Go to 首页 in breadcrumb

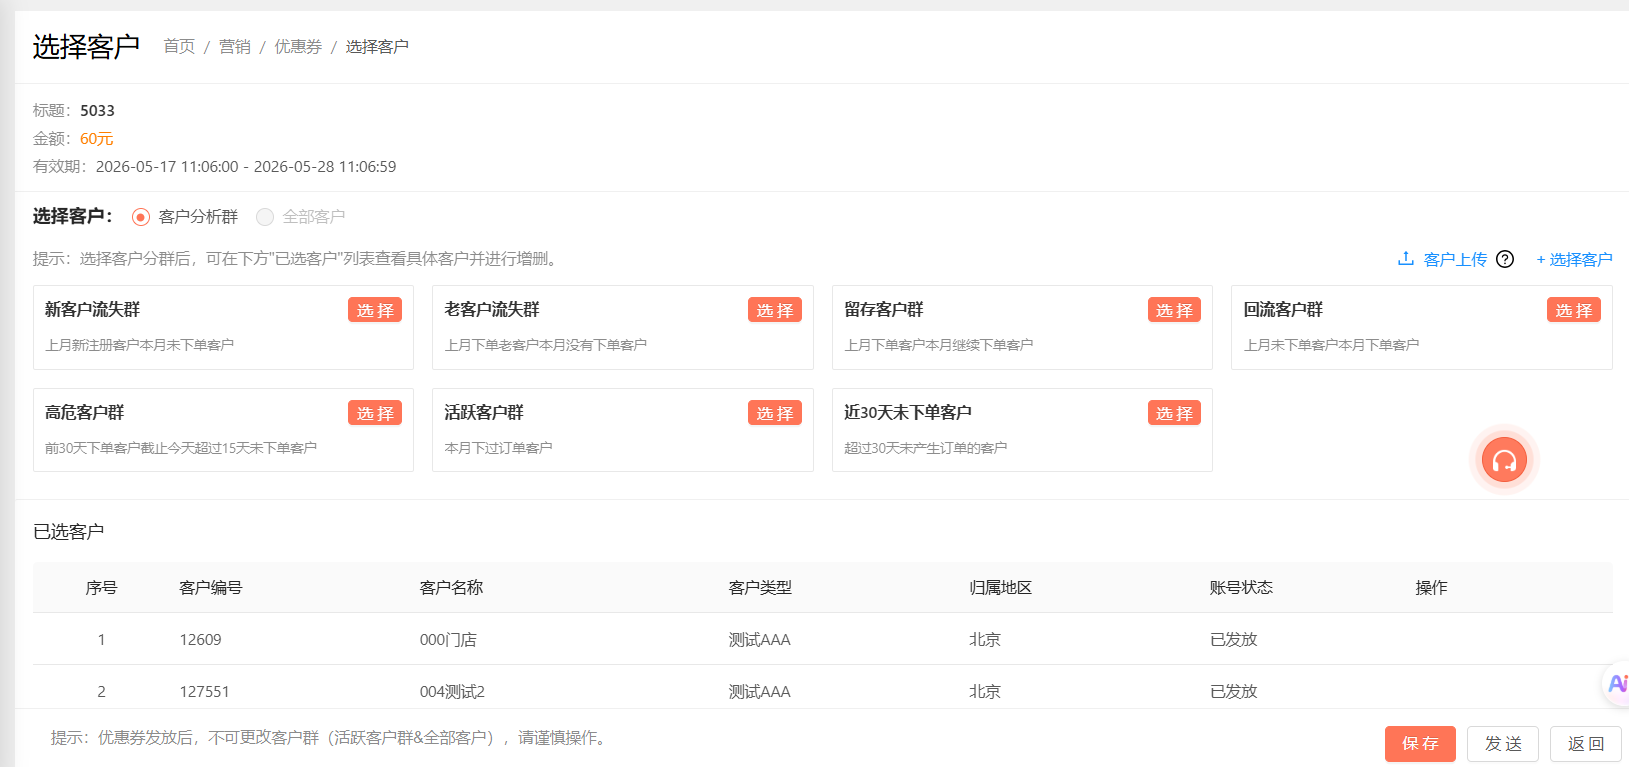click(x=180, y=47)
